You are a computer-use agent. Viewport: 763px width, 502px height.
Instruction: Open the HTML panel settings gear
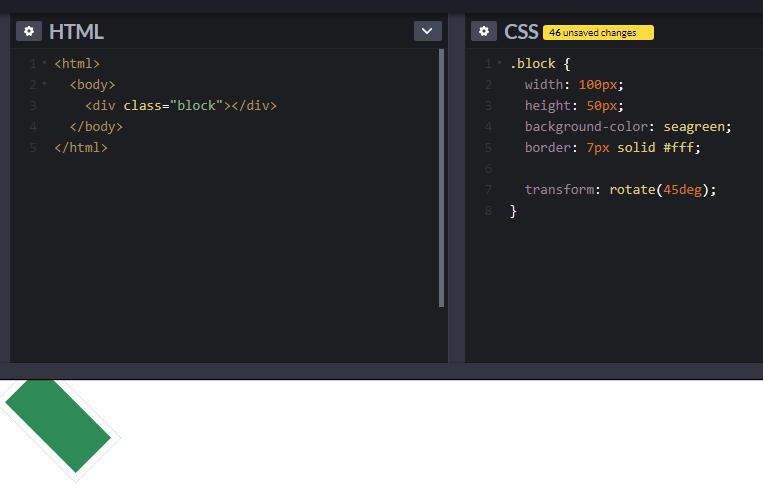point(29,31)
